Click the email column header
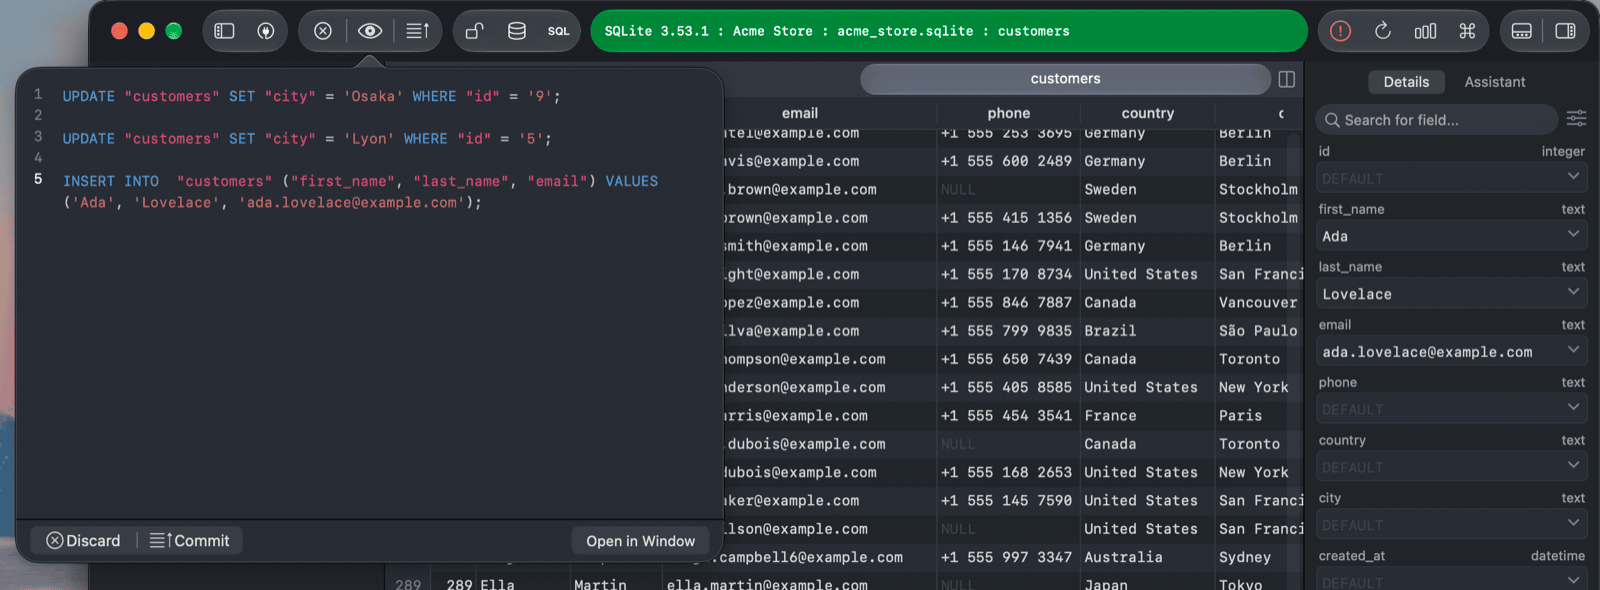1600x590 pixels. tap(800, 114)
